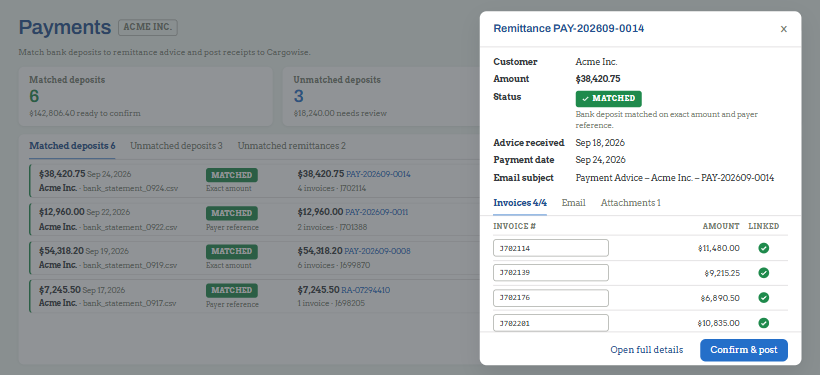
Task: Open full details link
Action: click(x=646, y=350)
